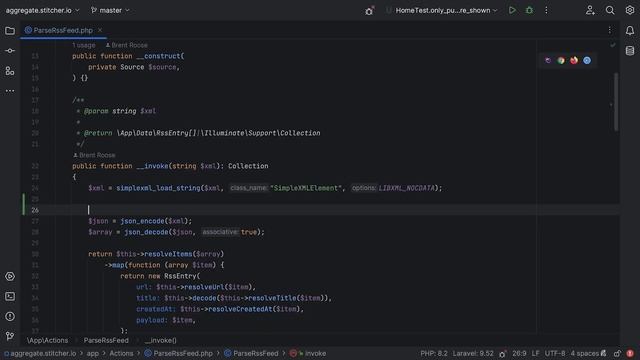Click the RssEntry class name

click(180, 276)
